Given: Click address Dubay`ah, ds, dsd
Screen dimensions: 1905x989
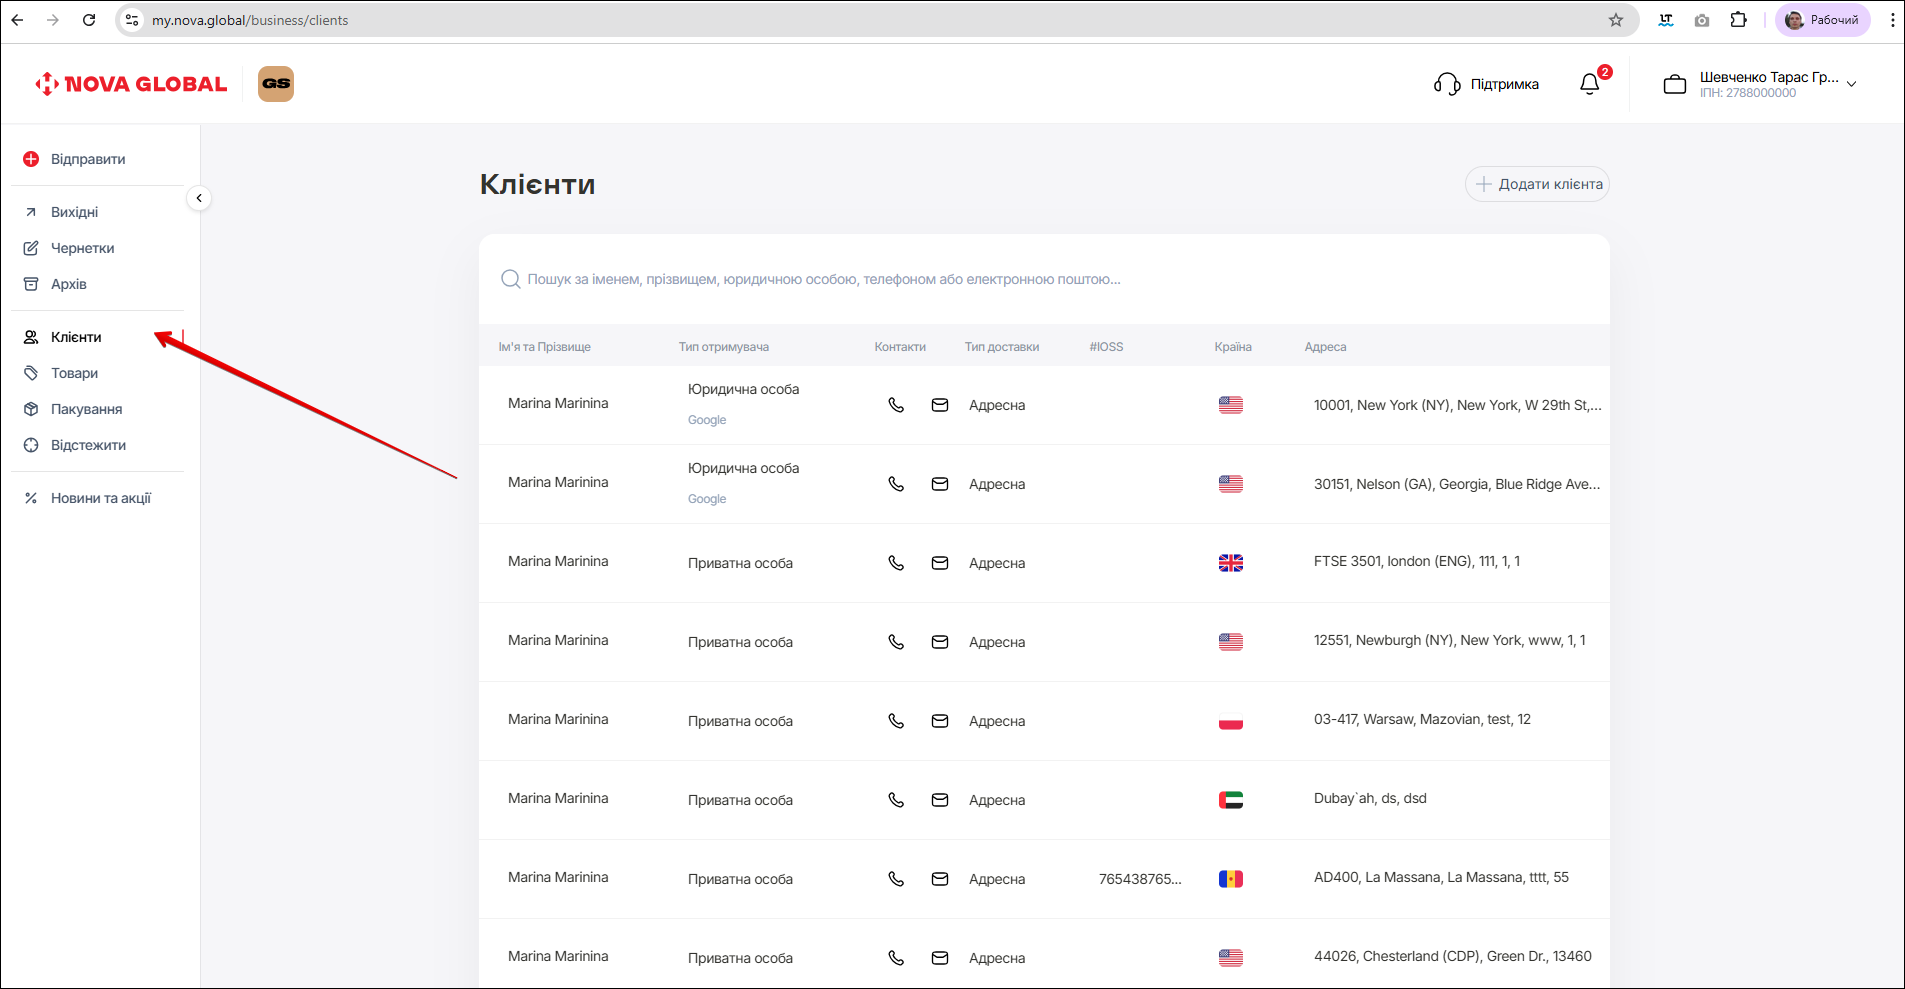Looking at the screenshot, I should [x=1370, y=798].
